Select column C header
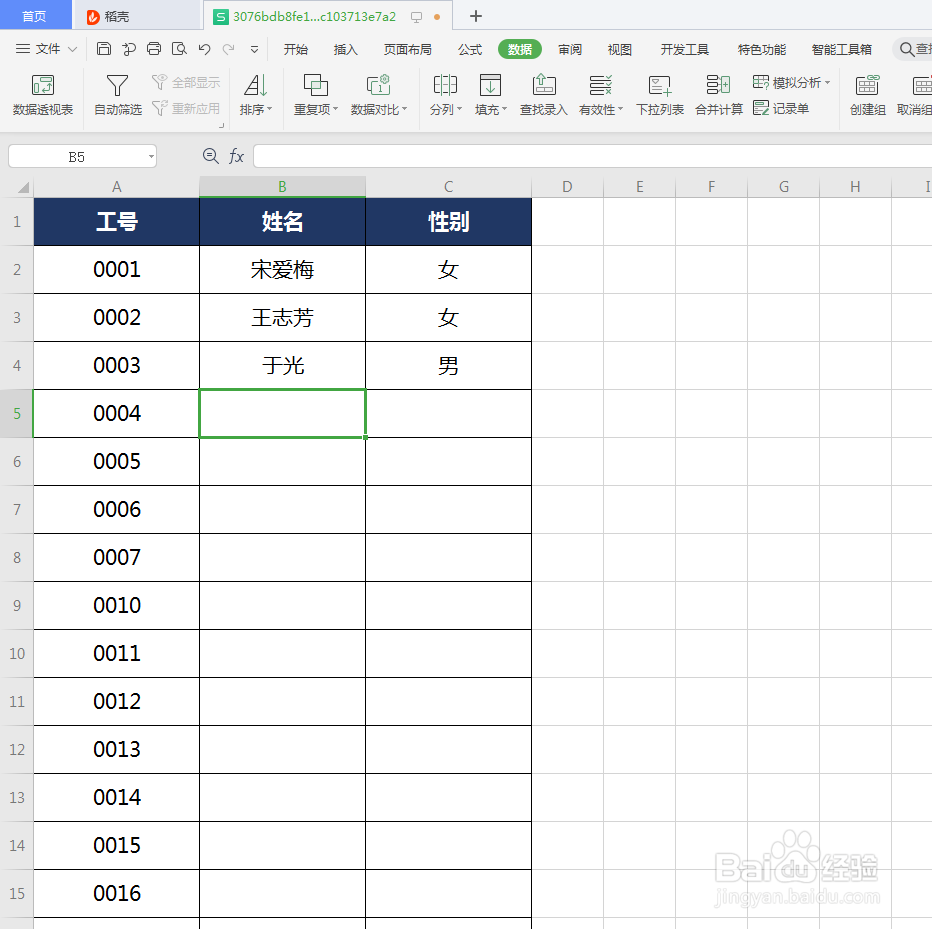 point(448,187)
